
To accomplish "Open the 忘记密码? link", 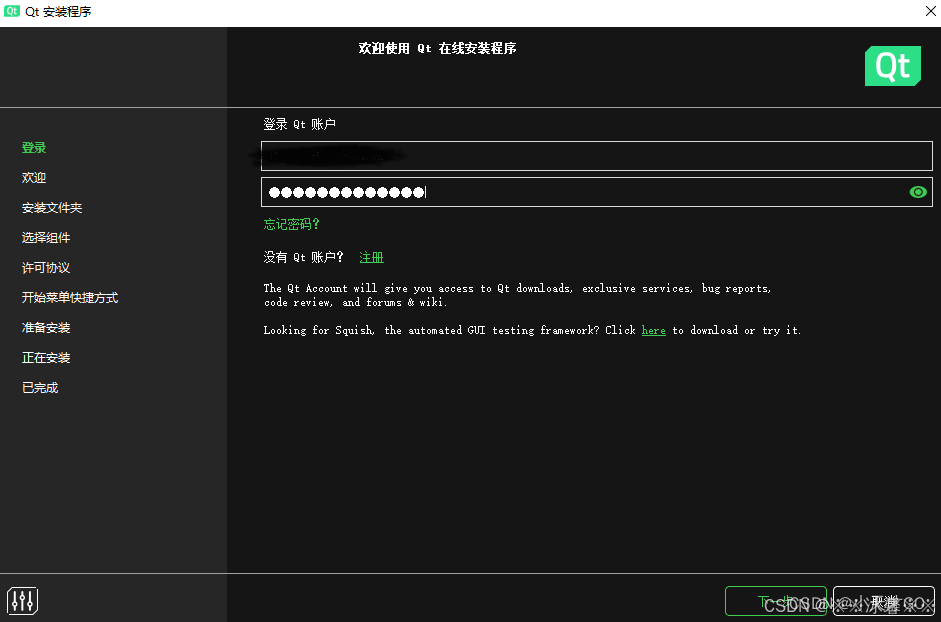I will tap(291, 225).
